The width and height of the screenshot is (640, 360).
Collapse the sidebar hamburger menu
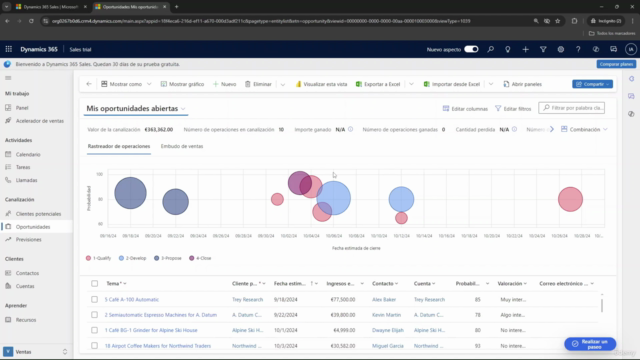pos(8,78)
